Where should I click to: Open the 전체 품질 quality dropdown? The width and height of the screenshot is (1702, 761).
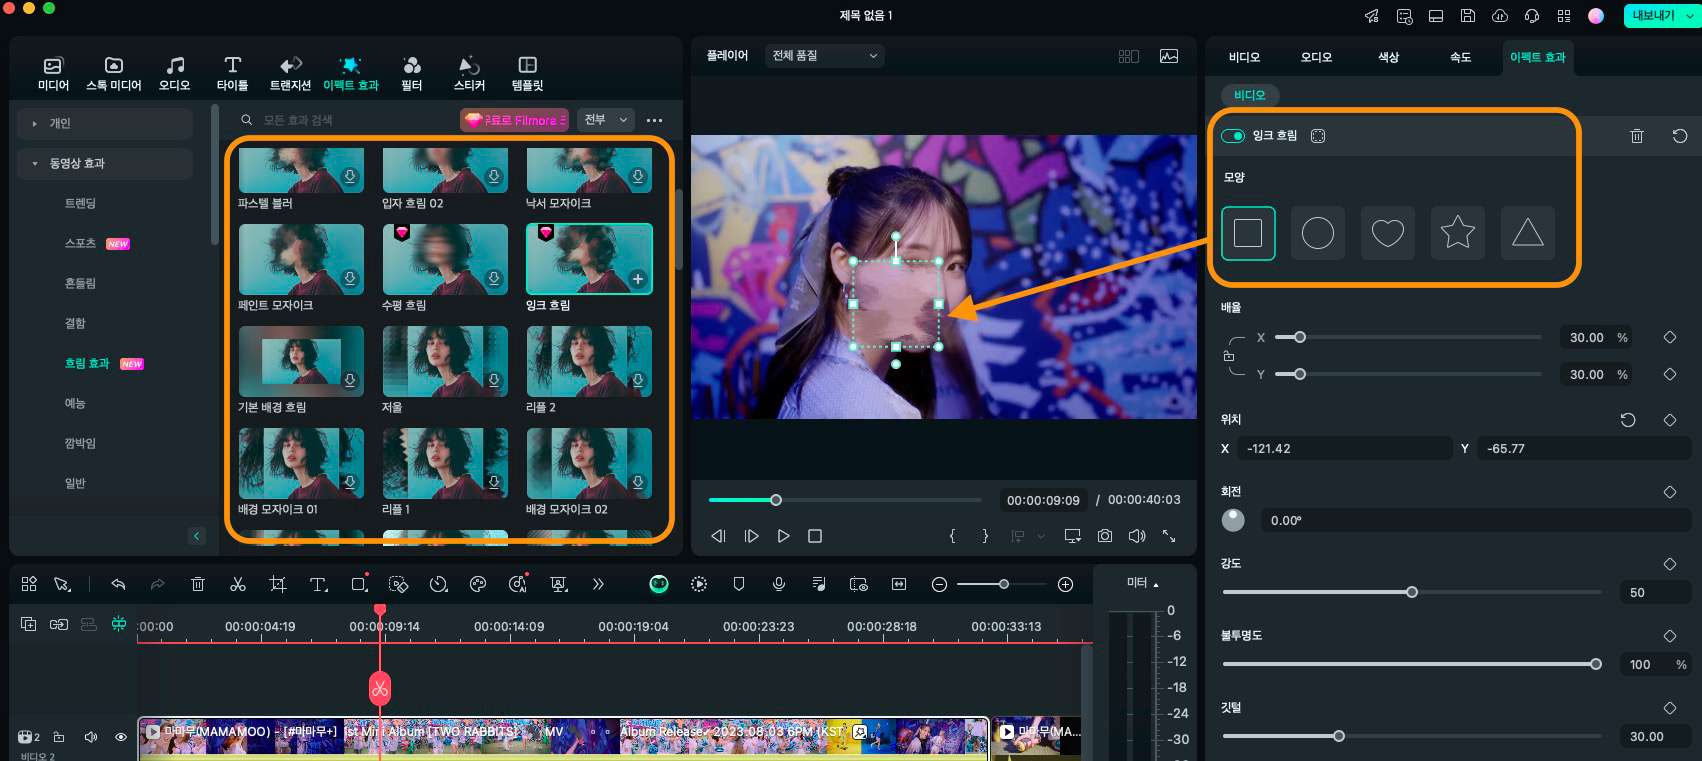click(x=825, y=56)
